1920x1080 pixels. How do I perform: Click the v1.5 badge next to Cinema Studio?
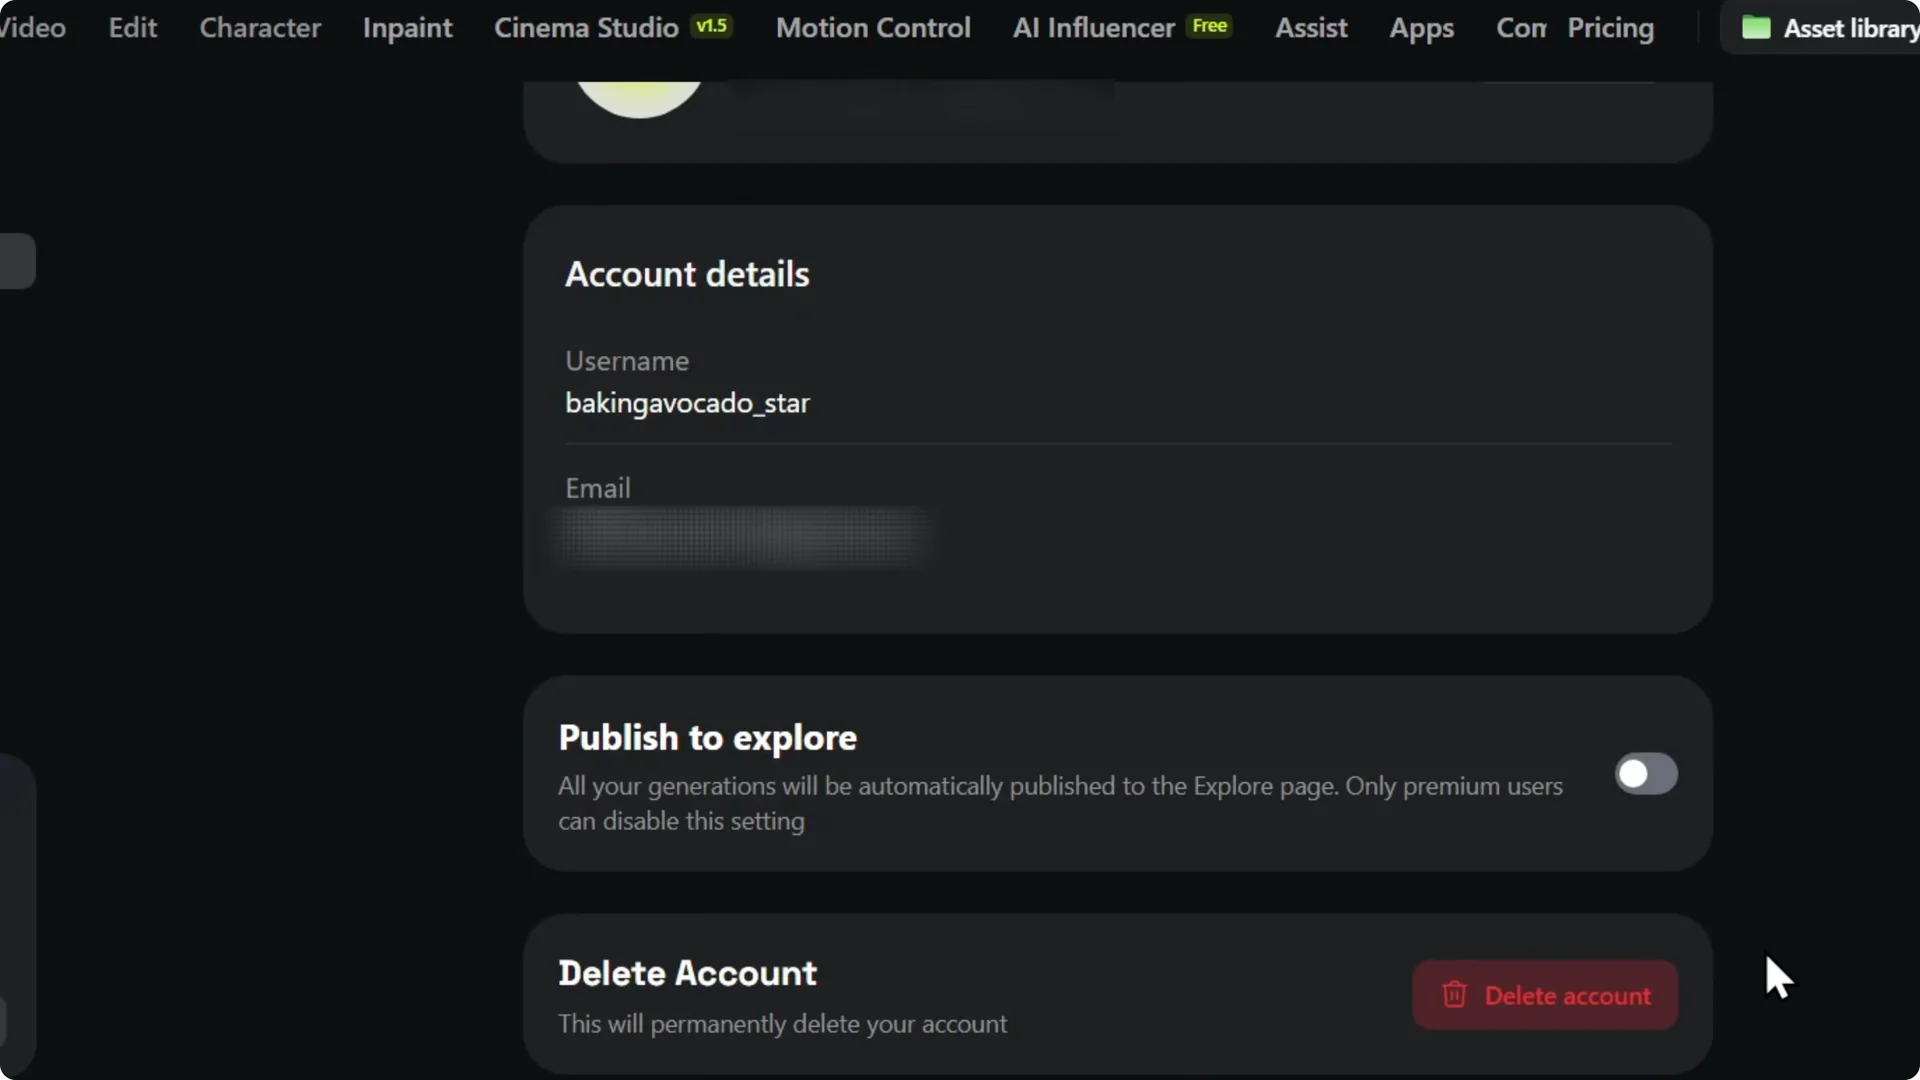[x=712, y=26]
